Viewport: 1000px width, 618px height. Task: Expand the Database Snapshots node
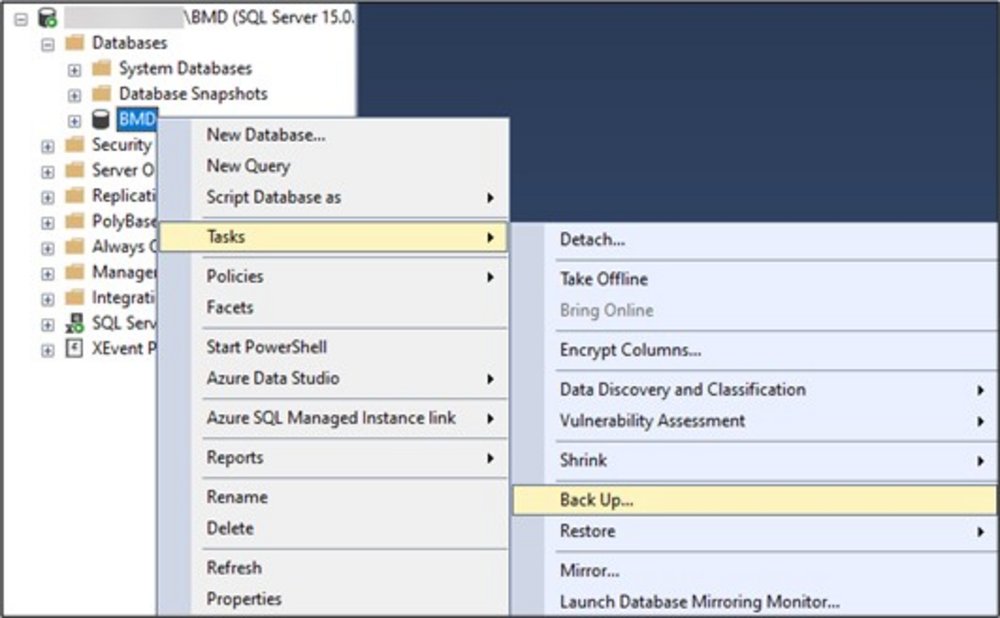(x=74, y=95)
